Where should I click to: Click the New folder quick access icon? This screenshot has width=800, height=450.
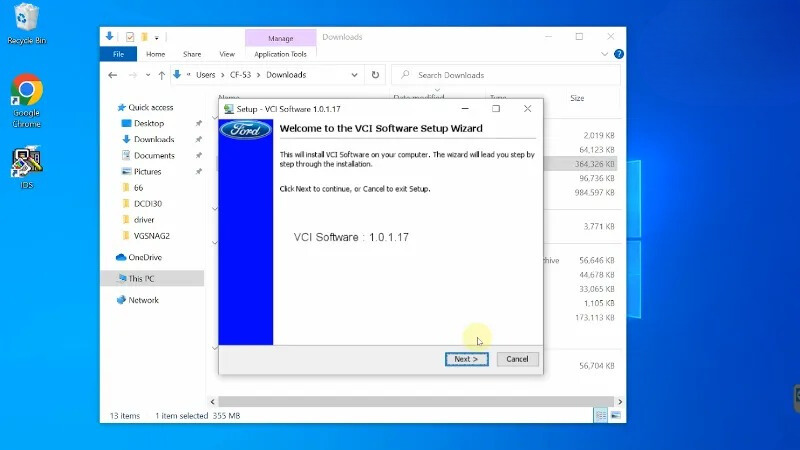pyautogui.click(x=144, y=37)
